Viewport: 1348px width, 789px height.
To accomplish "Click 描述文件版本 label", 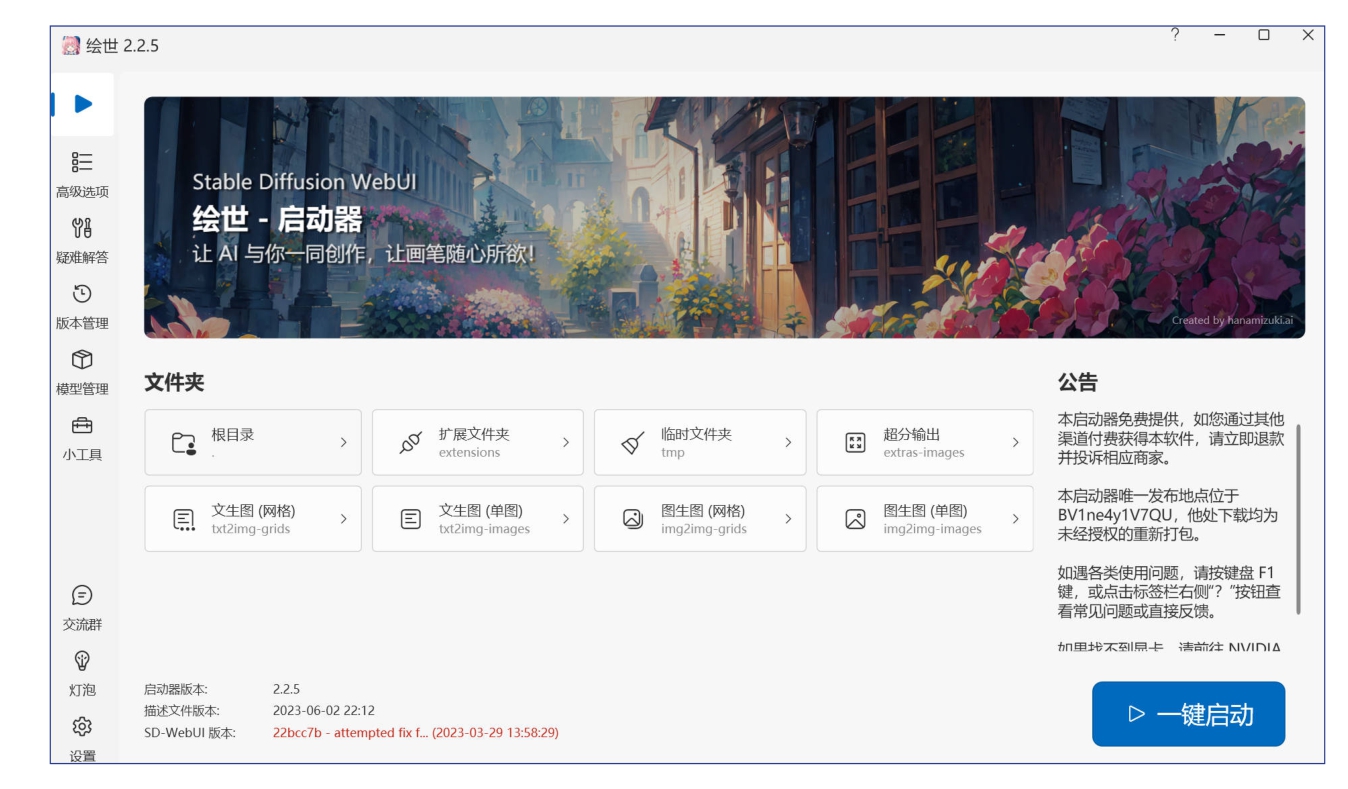I will (x=182, y=711).
